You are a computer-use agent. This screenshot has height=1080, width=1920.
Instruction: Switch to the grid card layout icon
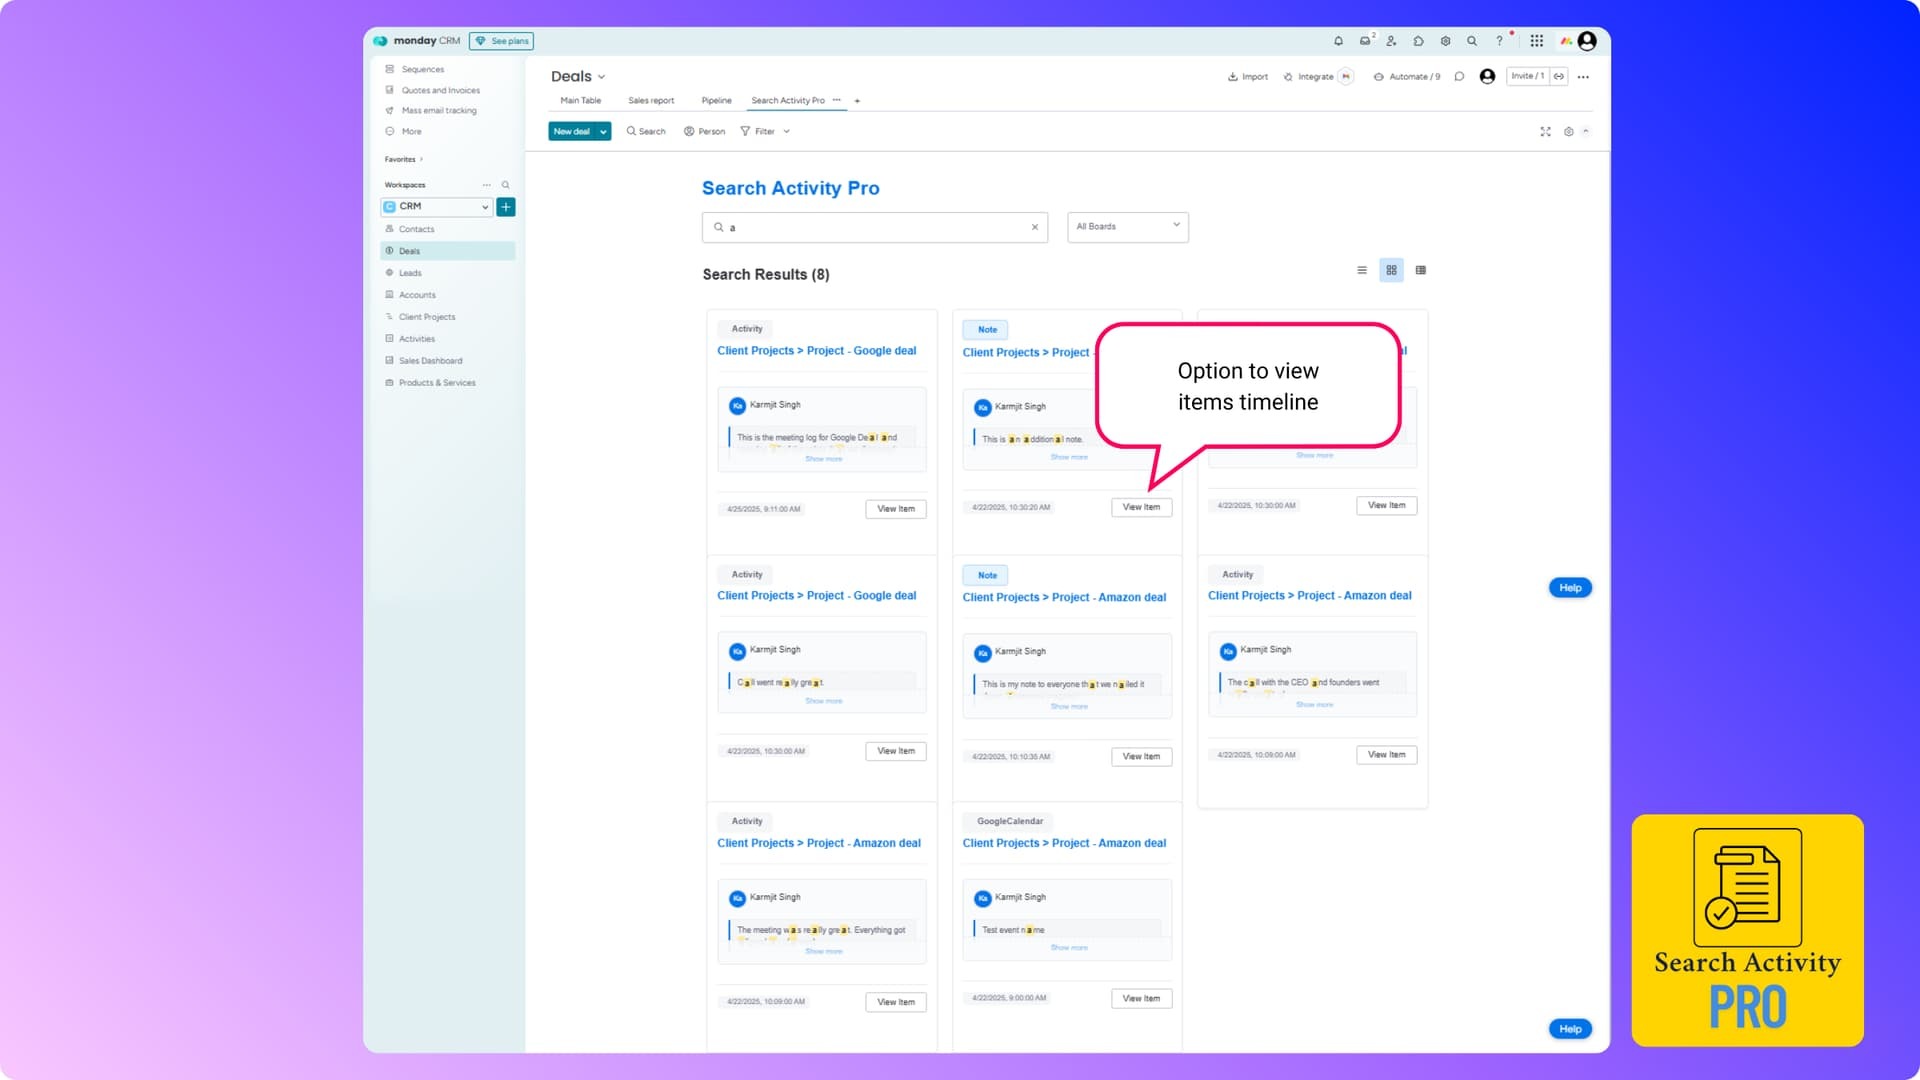pyautogui.click(x=1391, y=270)
